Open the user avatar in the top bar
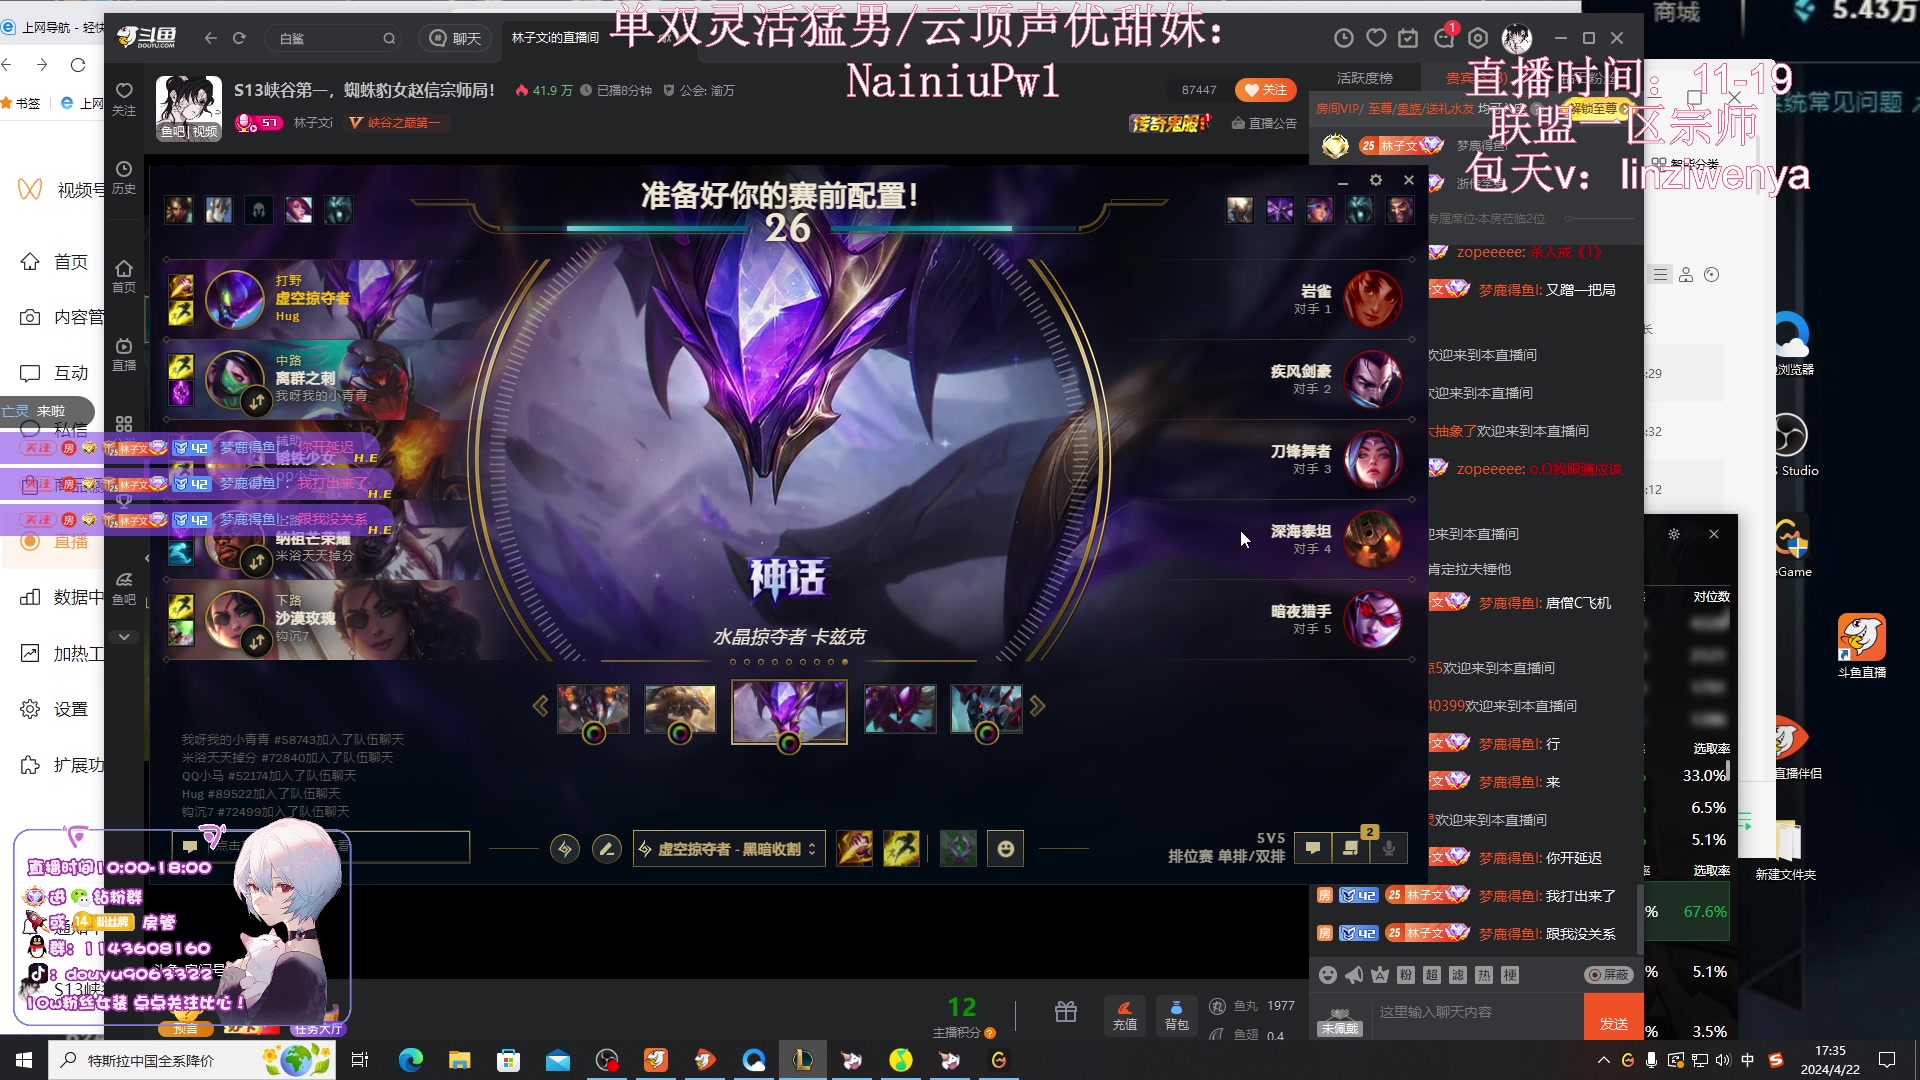The width and height of the screenshot is (1920, 1080). [x=1517, y=38]
